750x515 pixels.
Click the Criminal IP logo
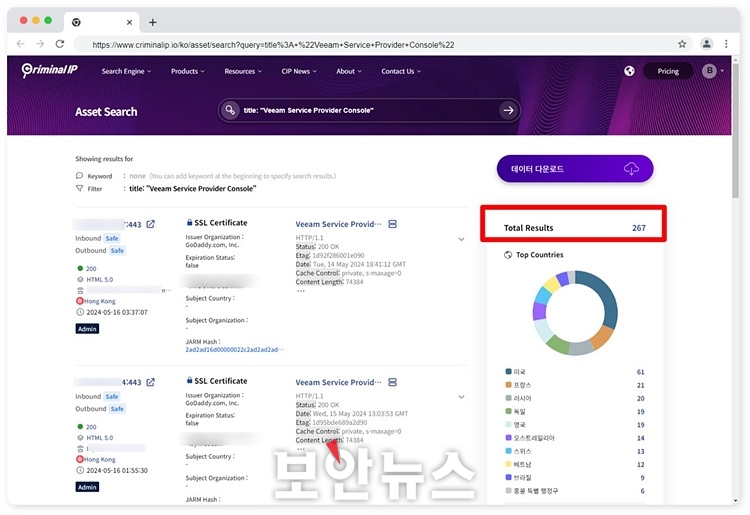coord(50,70)
